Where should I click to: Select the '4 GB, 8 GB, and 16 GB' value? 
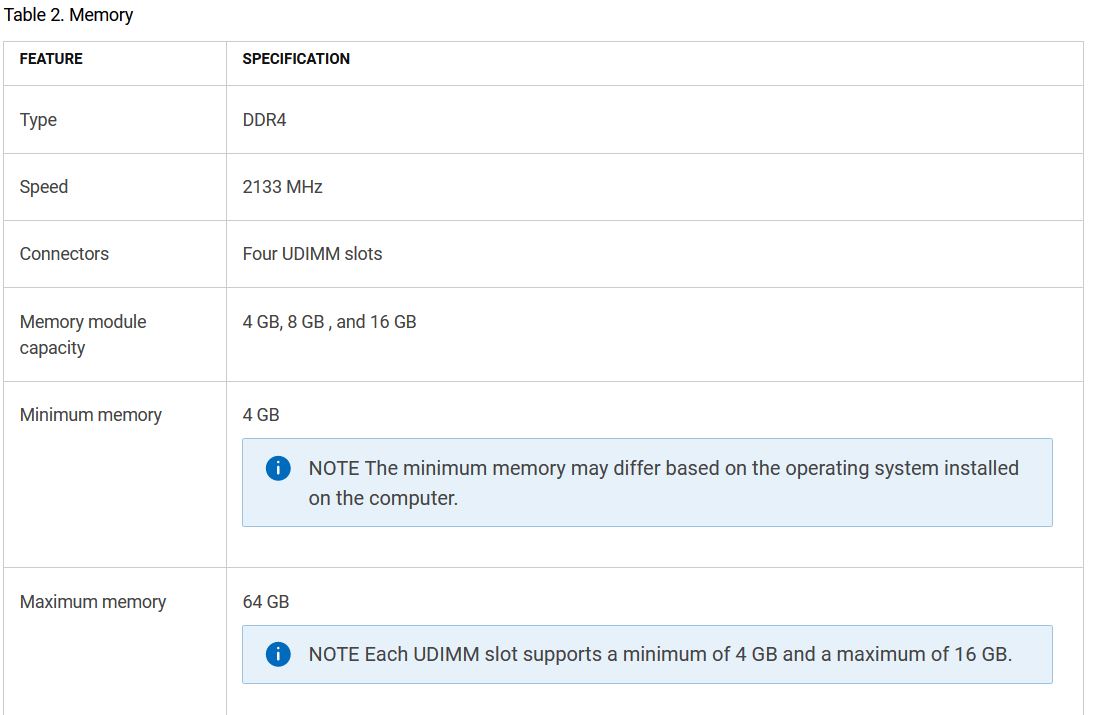329,322
